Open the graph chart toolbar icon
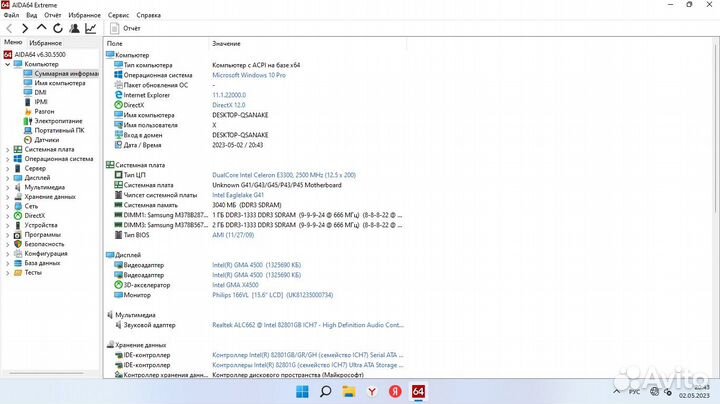Screen dimensions: 720x404 click(91, 28)
